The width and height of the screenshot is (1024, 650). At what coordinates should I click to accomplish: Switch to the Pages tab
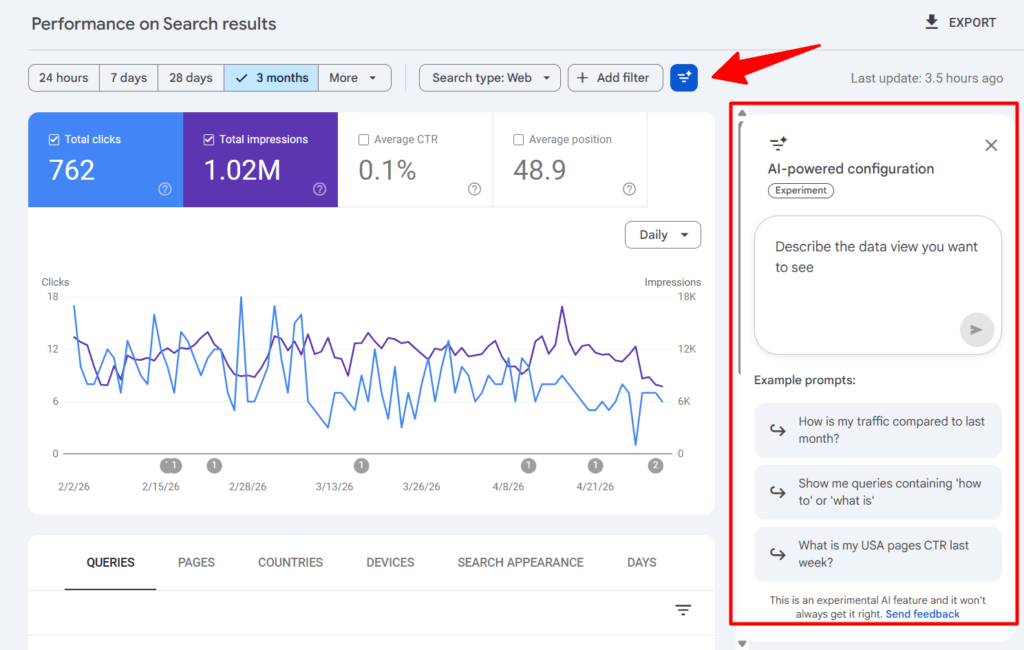tap(197, 562)
